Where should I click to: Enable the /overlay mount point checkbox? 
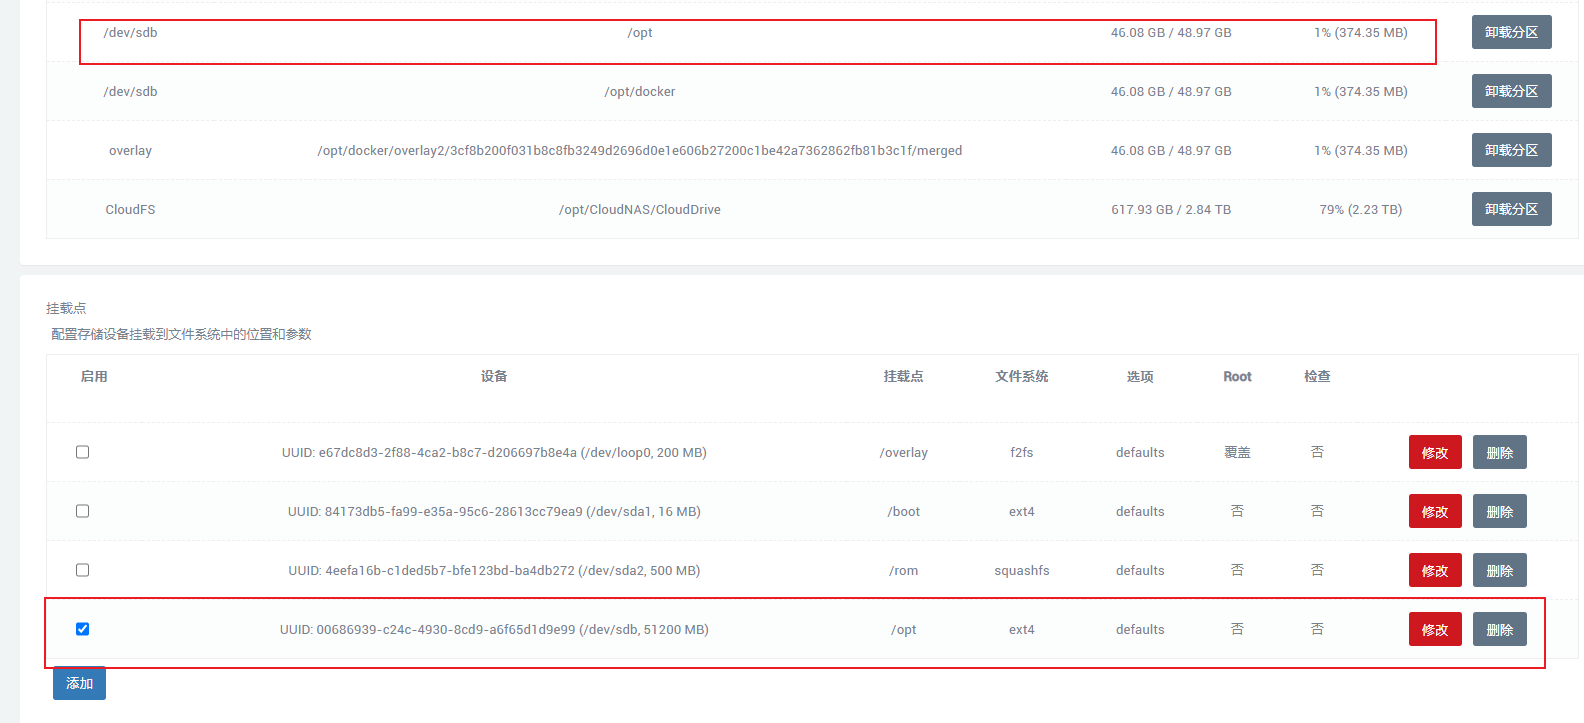[83, 452]
